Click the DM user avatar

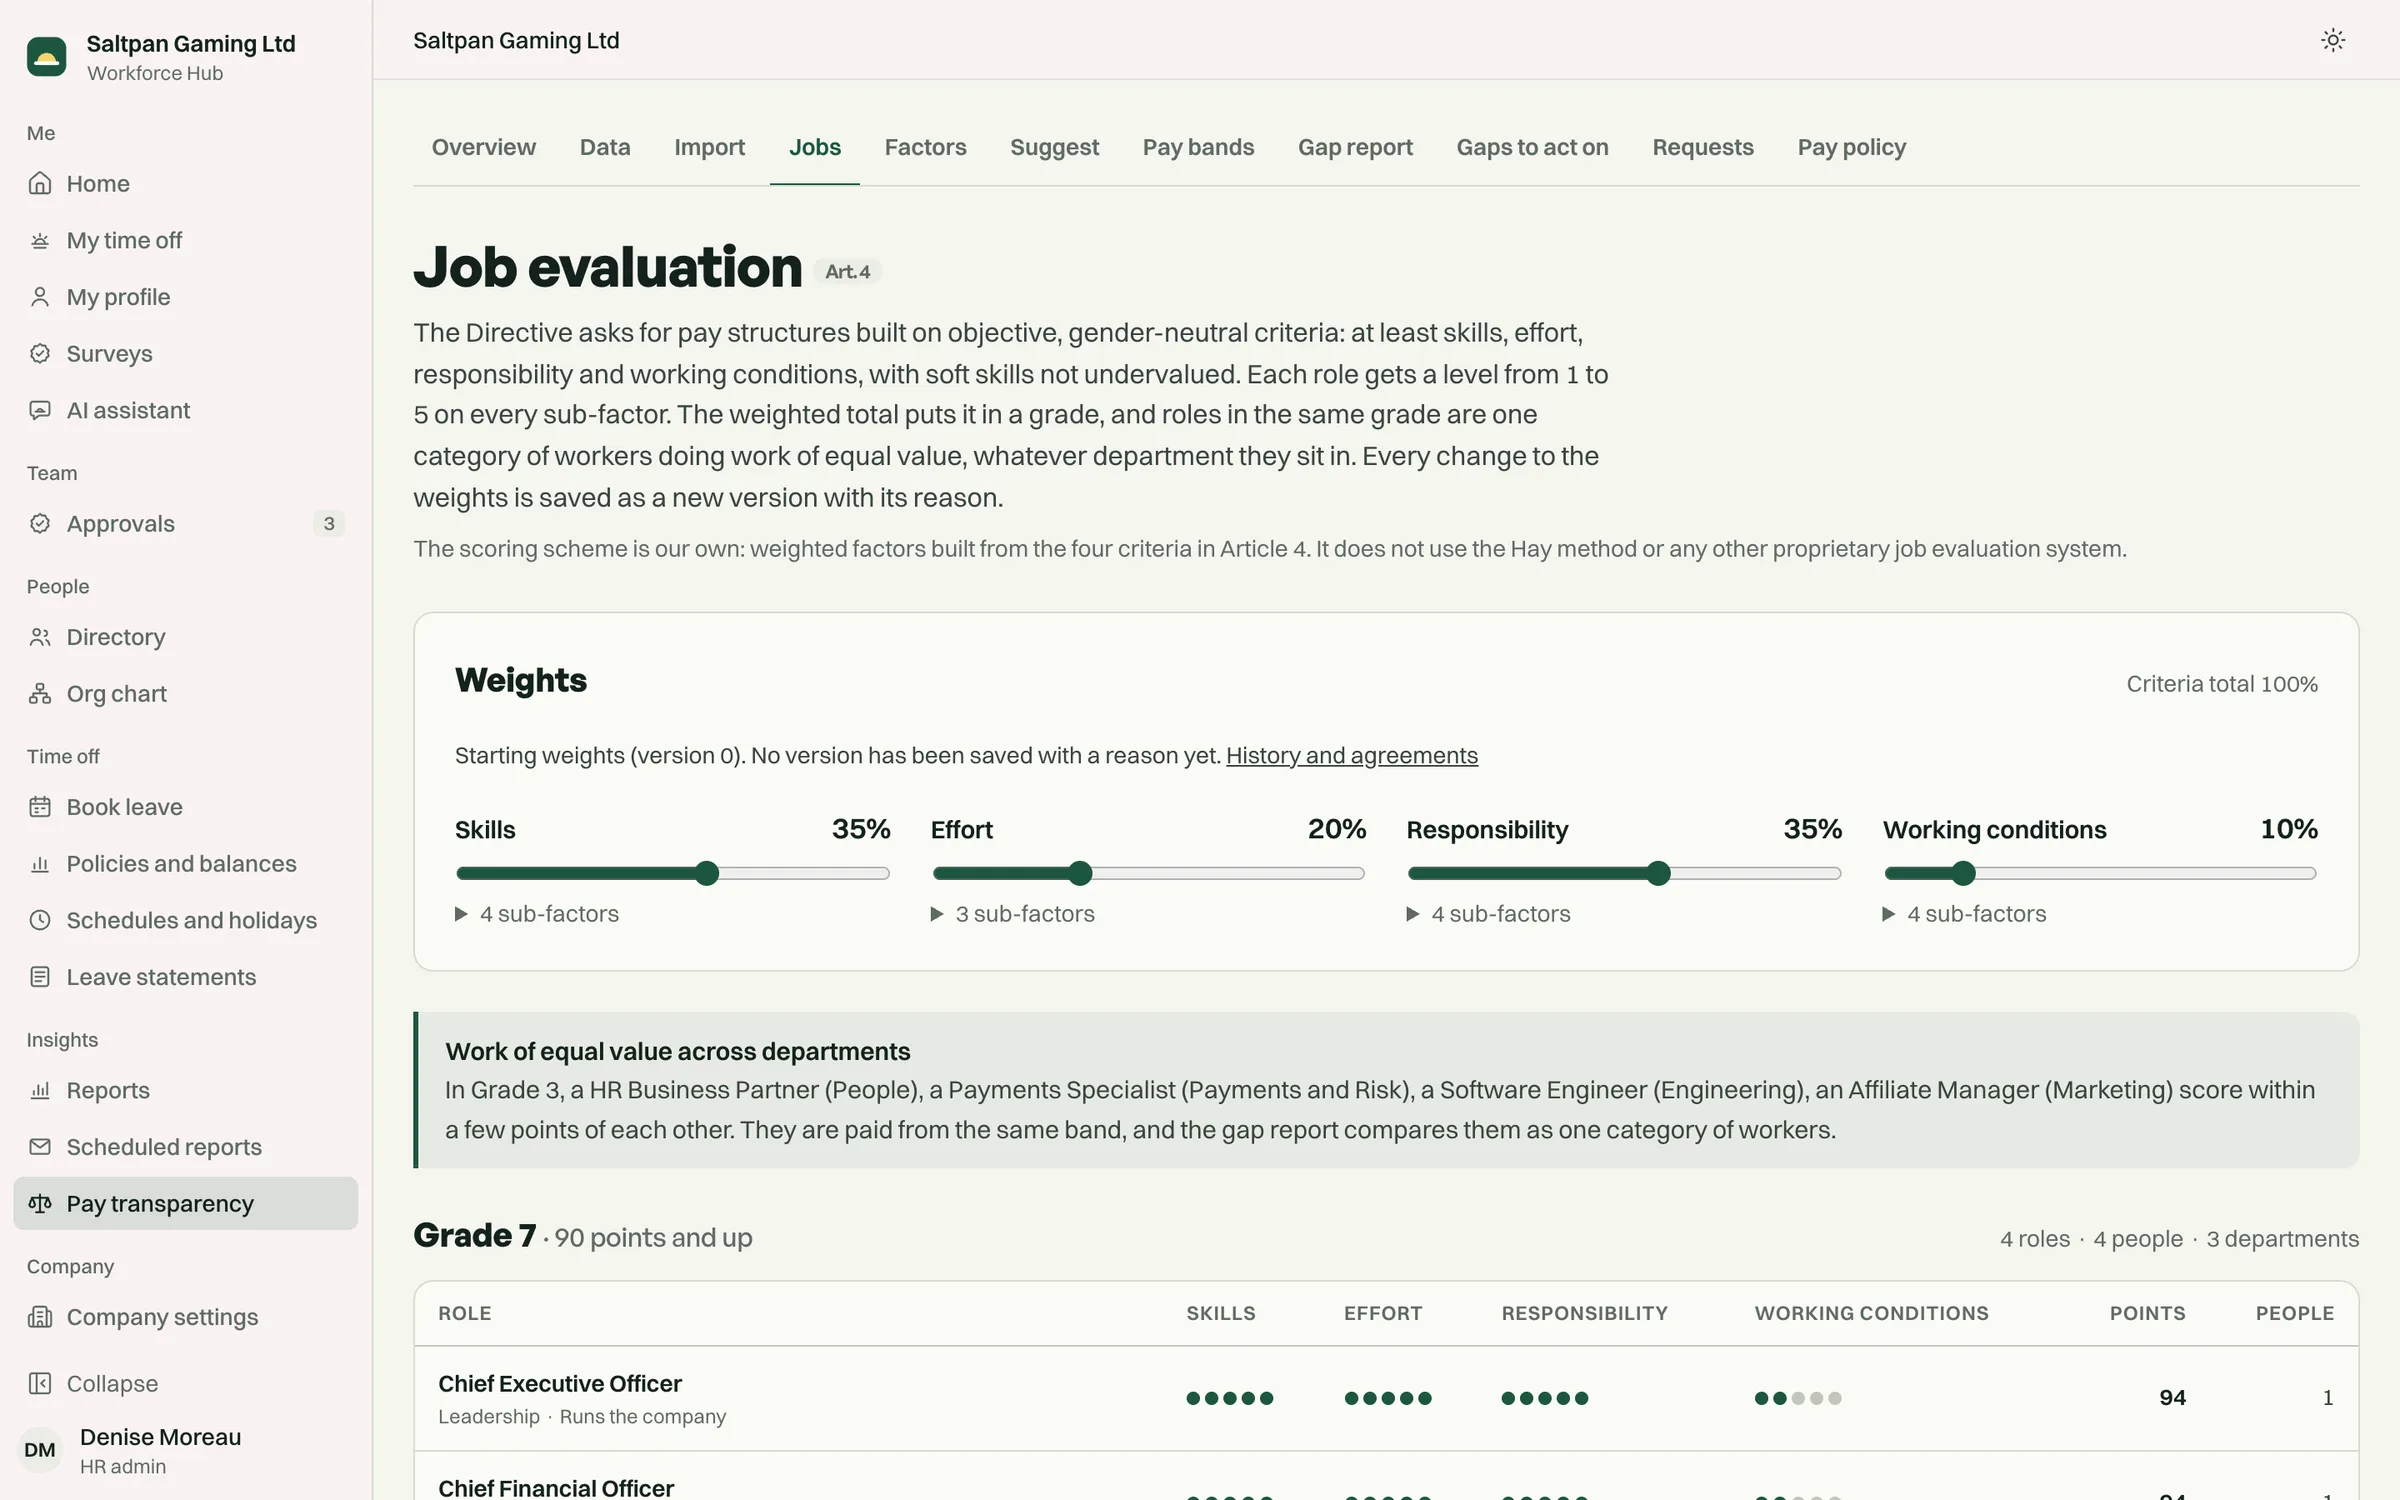[x=40, y=1450]
